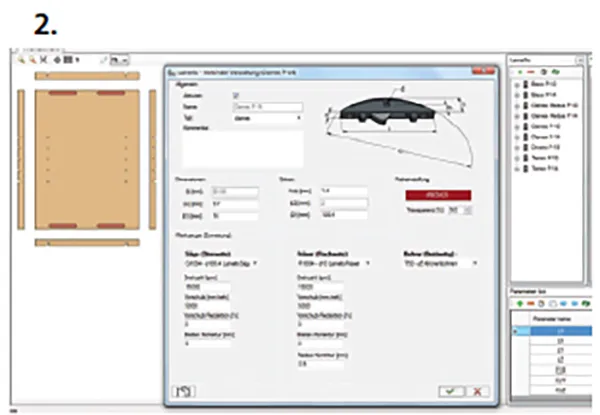Toggle the Aktivieren checkbox
This screenshot has width=600, height=415.
(236, 94)
